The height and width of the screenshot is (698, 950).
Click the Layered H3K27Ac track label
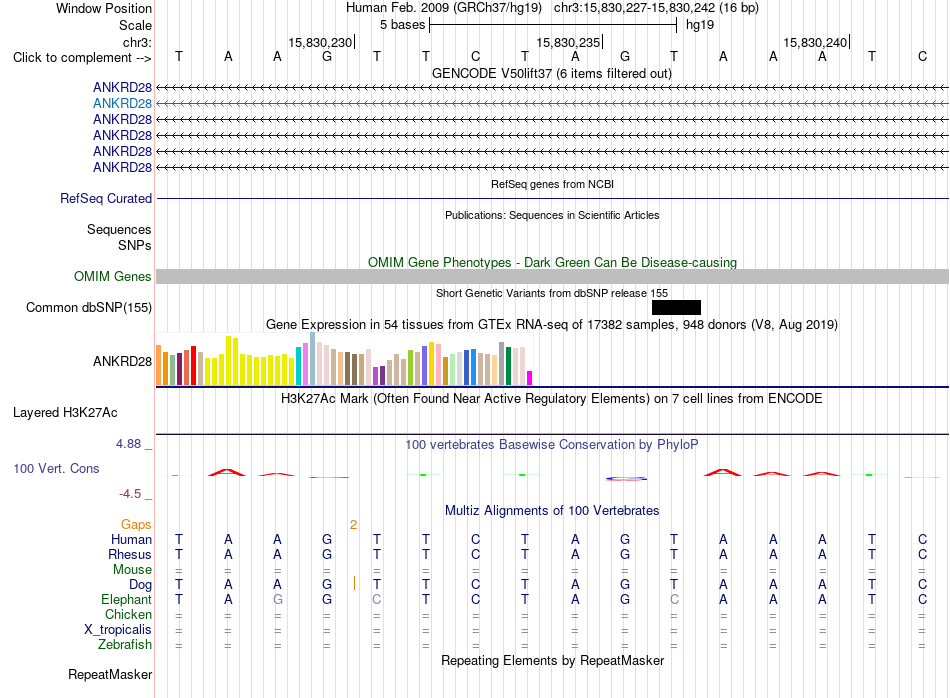tap(65, 413)
